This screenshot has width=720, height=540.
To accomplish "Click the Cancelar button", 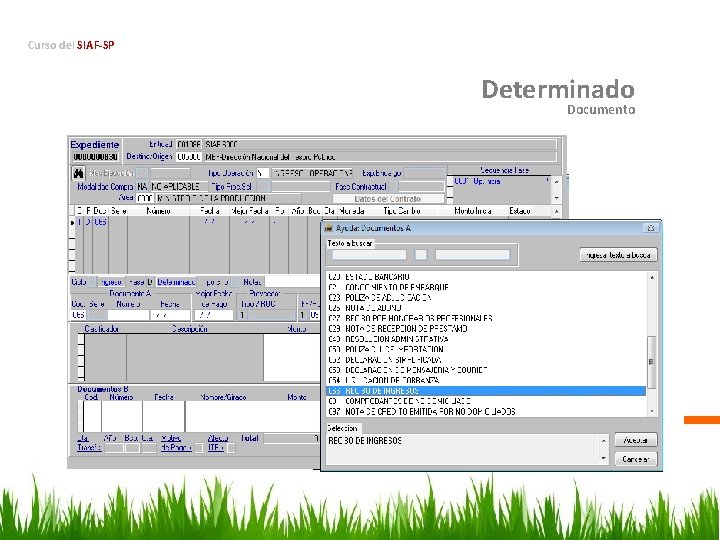I will tap(636, 459).
